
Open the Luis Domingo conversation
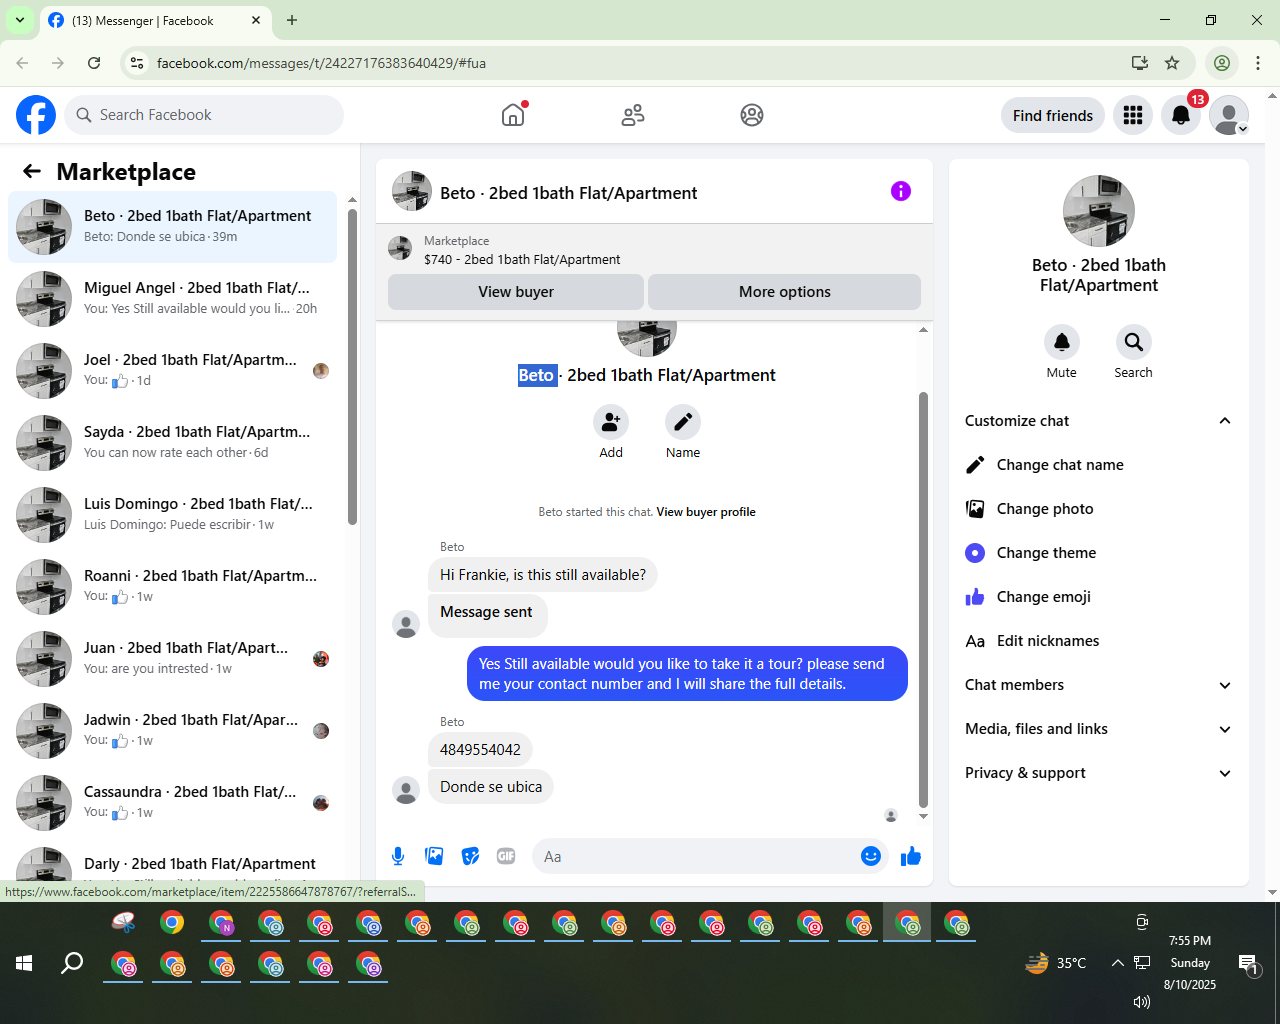172,515
